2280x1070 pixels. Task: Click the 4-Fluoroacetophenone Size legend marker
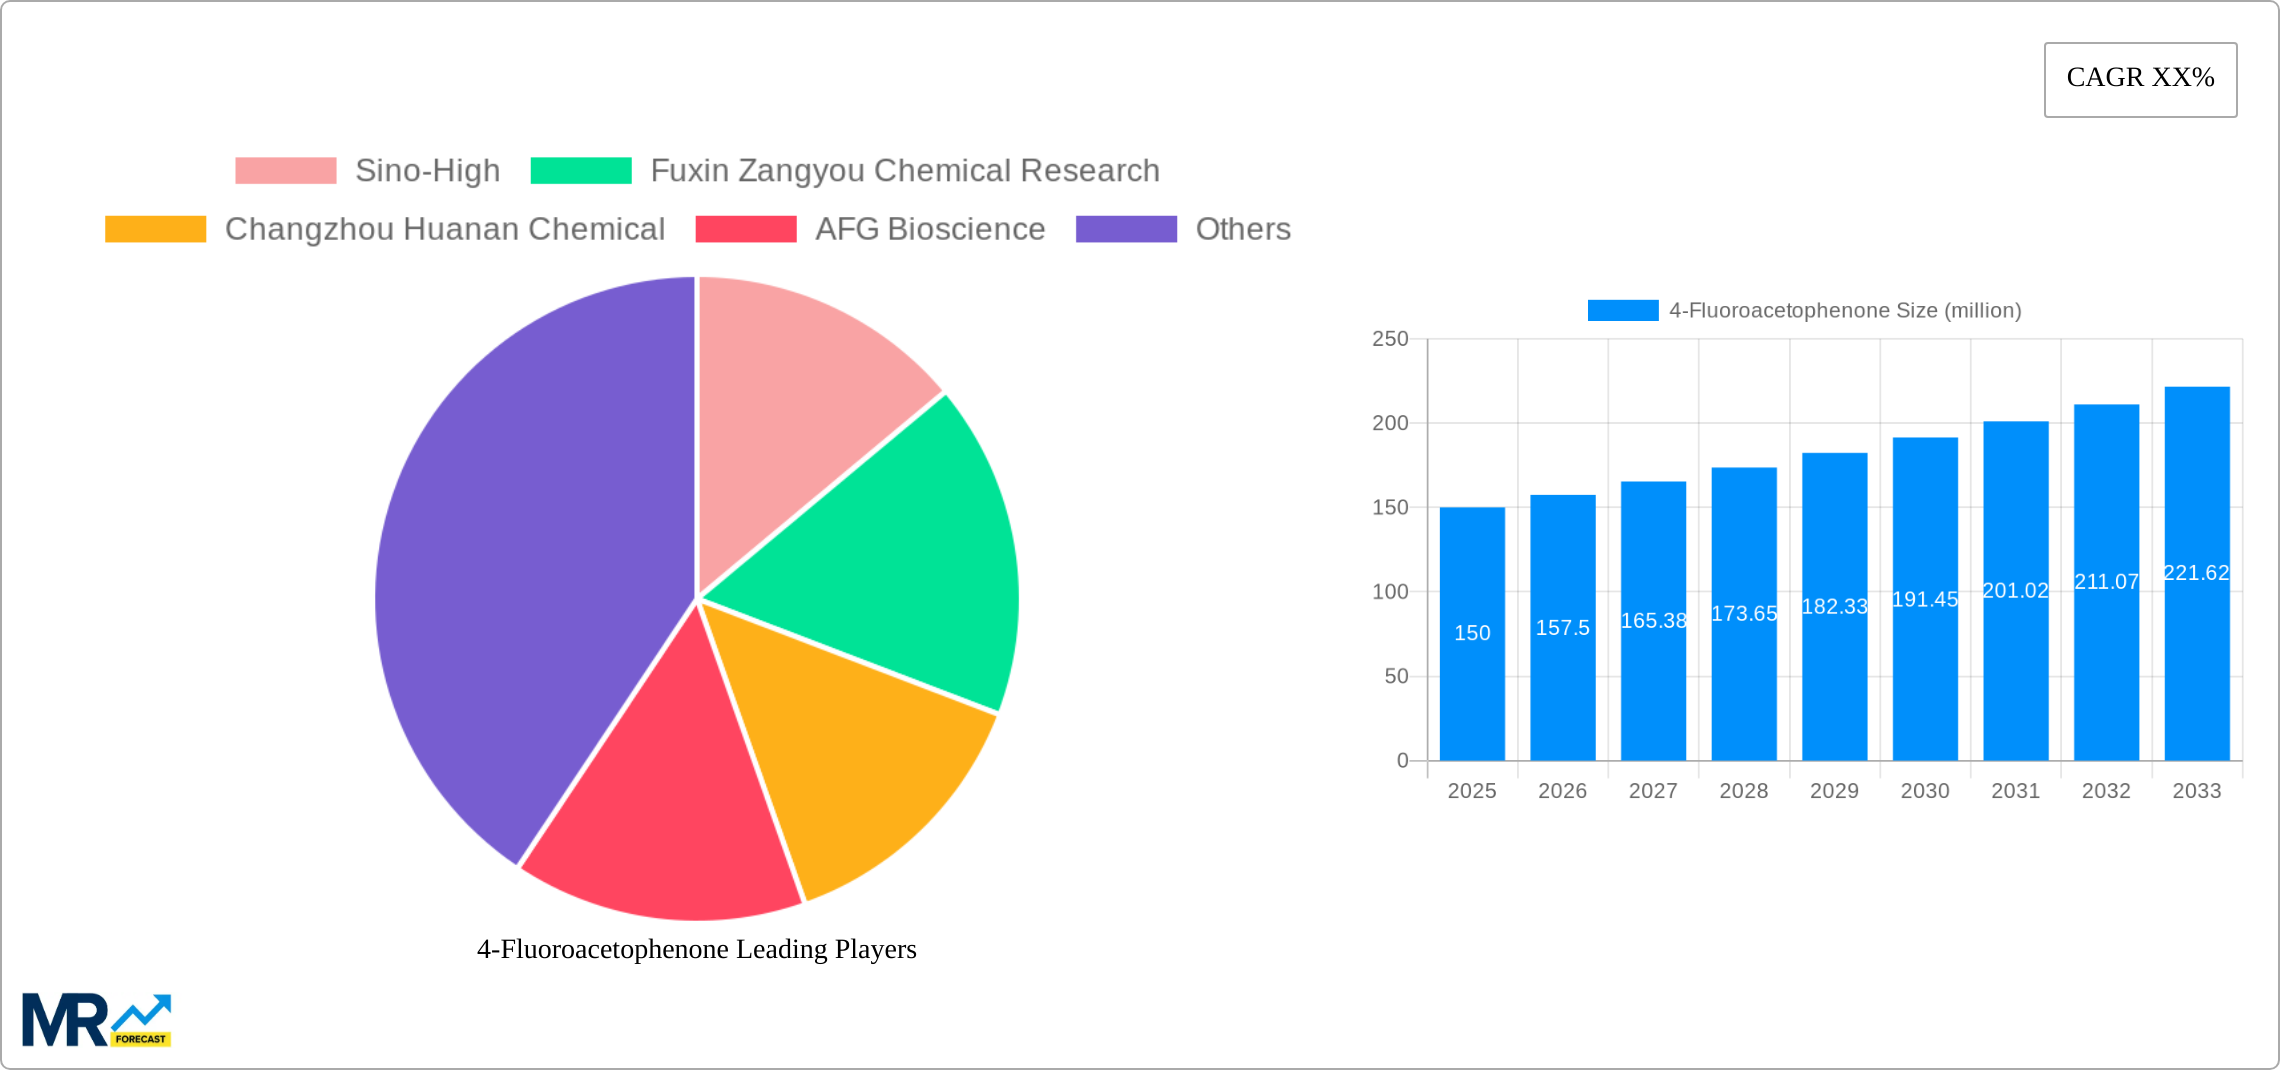(x=1622, y=311)
